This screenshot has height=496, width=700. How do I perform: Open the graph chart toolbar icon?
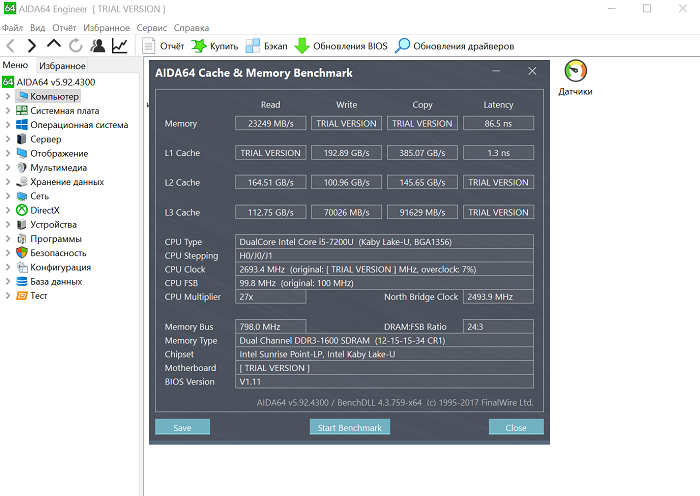[120, 46]
